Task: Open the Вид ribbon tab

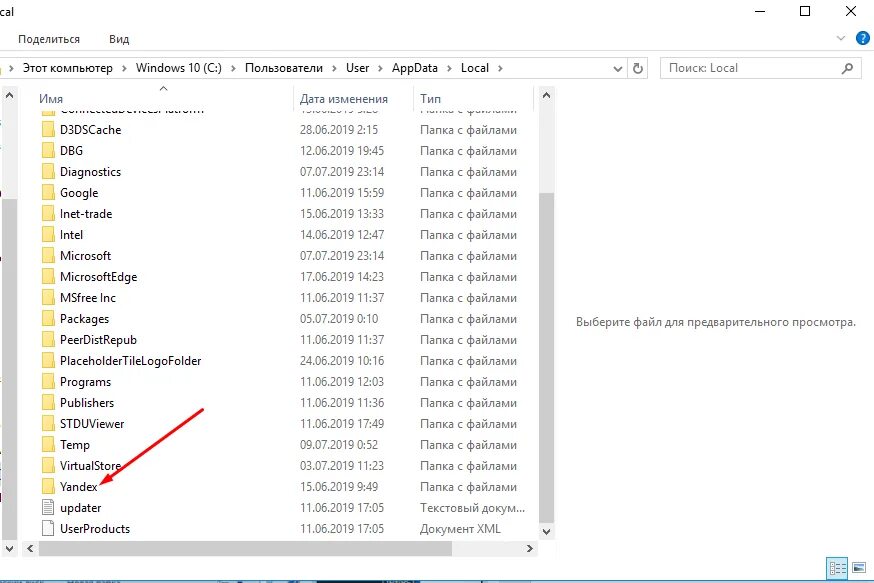Action: (119, 39)
